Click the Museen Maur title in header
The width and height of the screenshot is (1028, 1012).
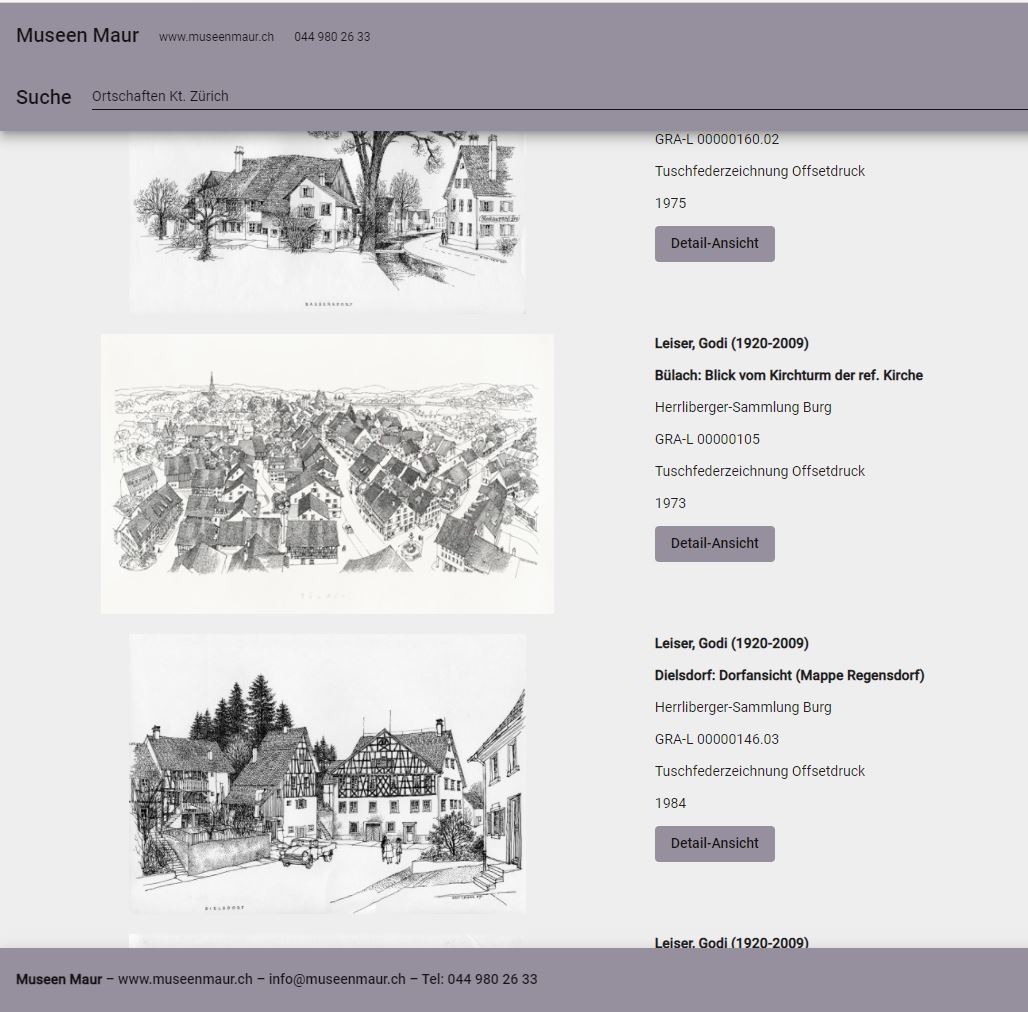coord(77,35)
